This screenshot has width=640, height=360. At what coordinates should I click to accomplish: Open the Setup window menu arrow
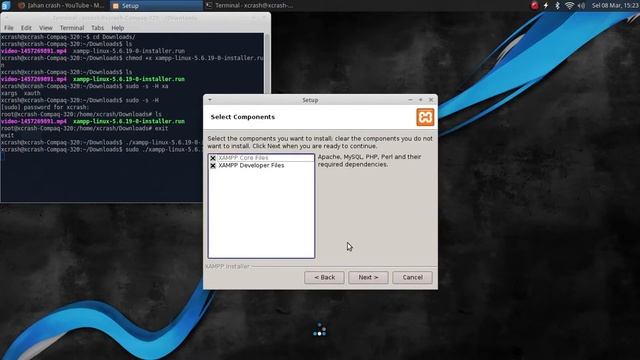210,100
